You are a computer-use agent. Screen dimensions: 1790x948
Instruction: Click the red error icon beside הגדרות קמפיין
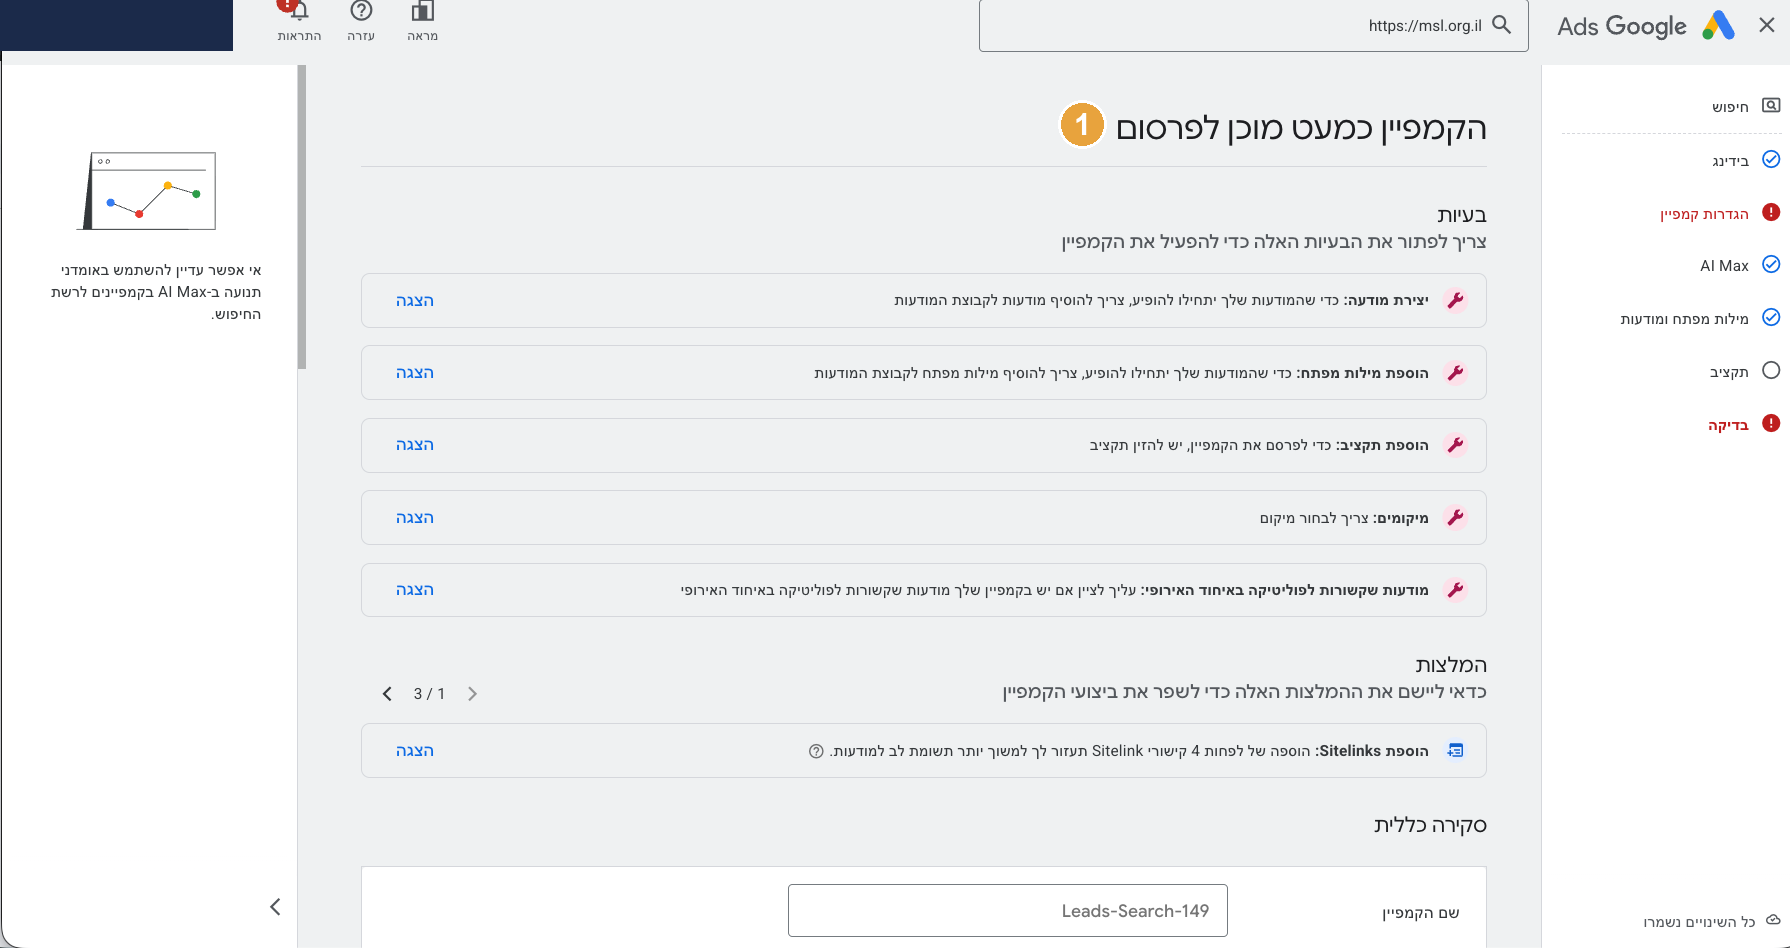tap(1771, 212)
